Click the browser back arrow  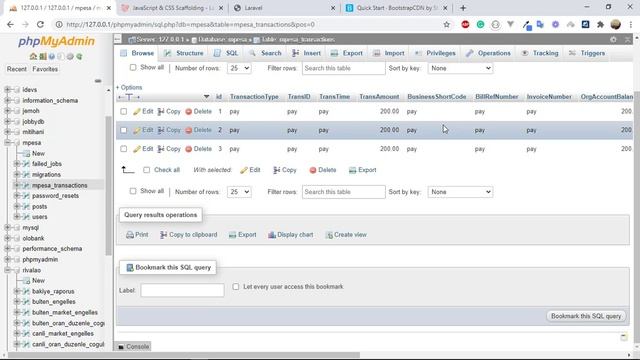click(x=10, y=24)
